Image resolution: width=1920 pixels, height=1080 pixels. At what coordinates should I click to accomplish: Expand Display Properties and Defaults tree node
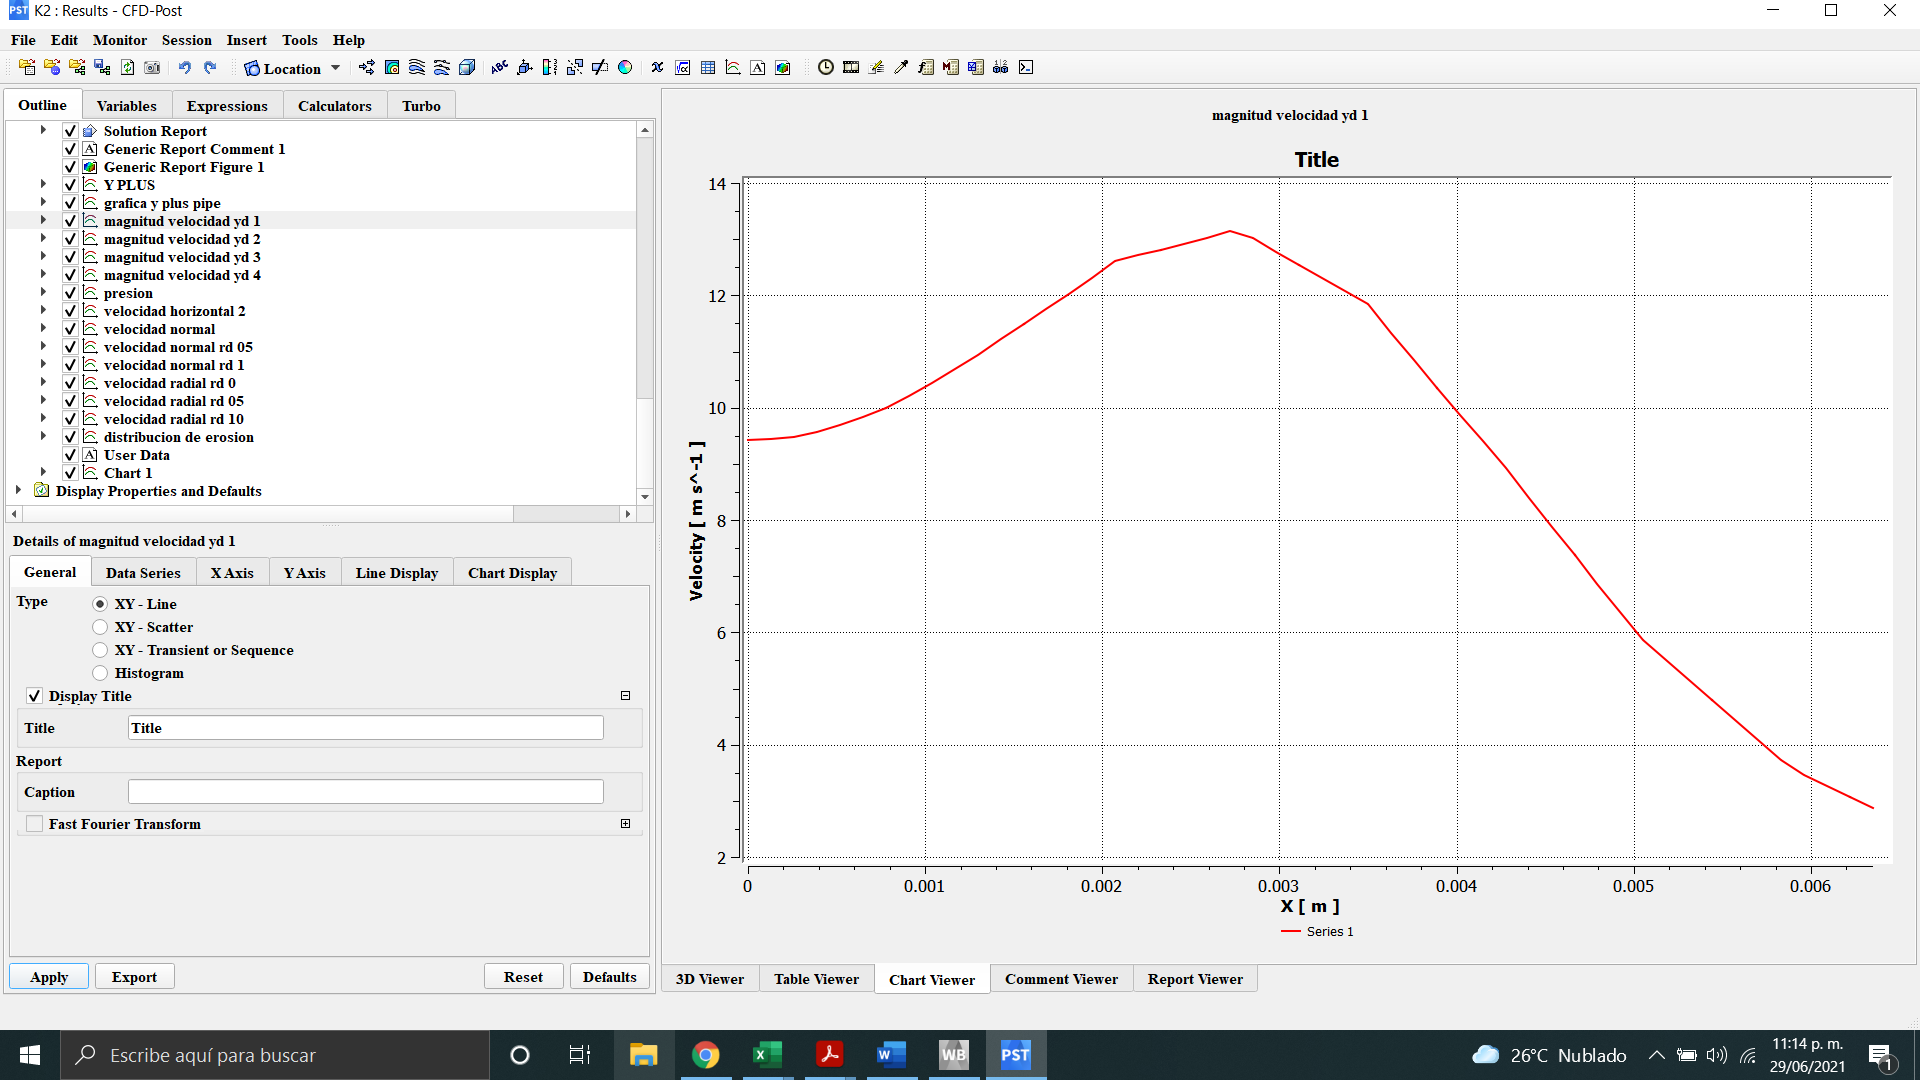click(x=19, y=490)
